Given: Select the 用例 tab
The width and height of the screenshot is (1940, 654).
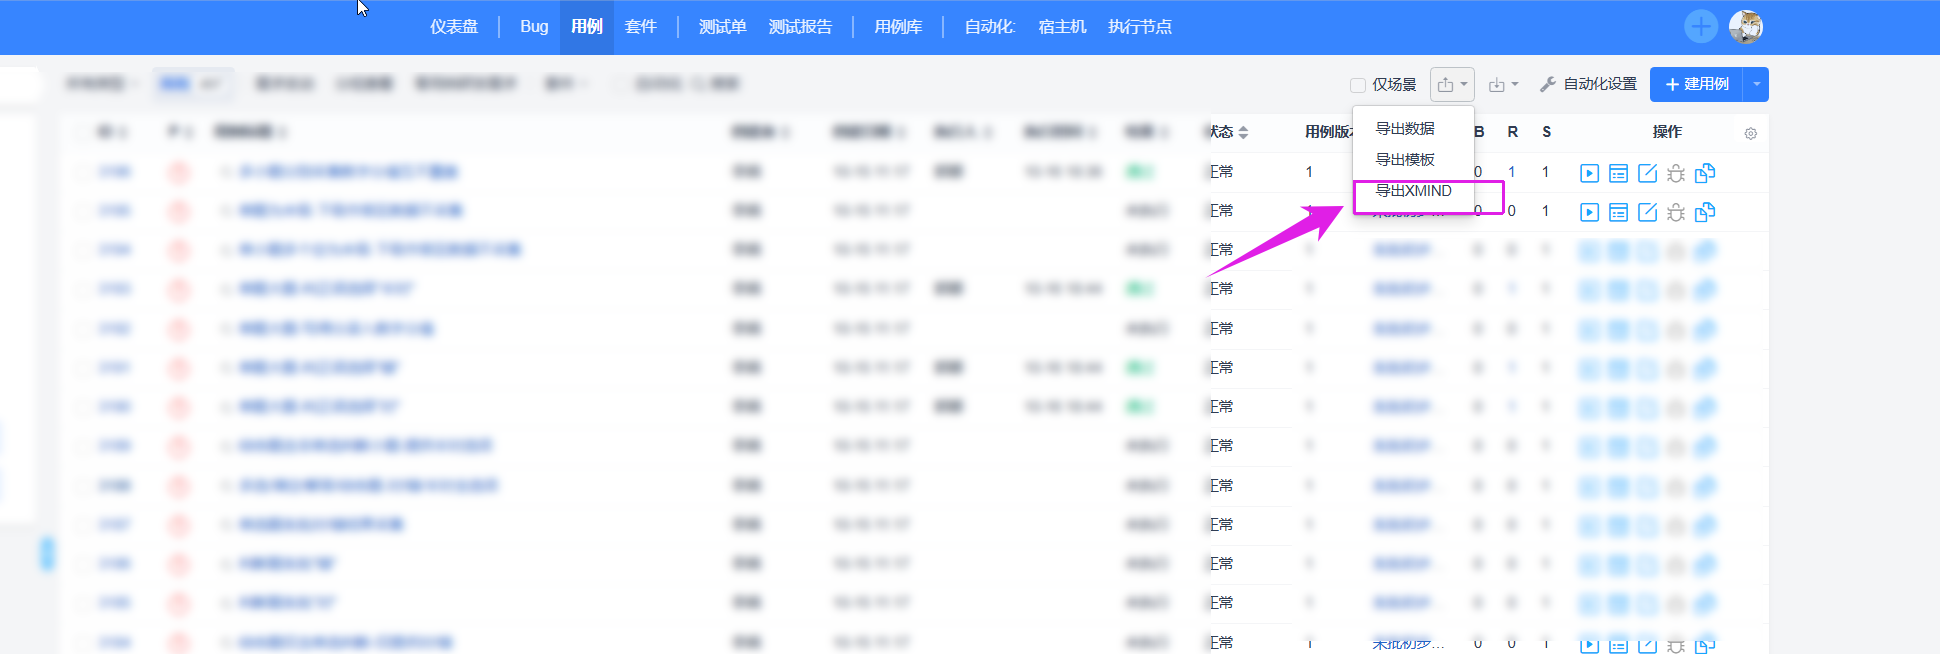Looking at the screenshot, I should tap(587, 27).
